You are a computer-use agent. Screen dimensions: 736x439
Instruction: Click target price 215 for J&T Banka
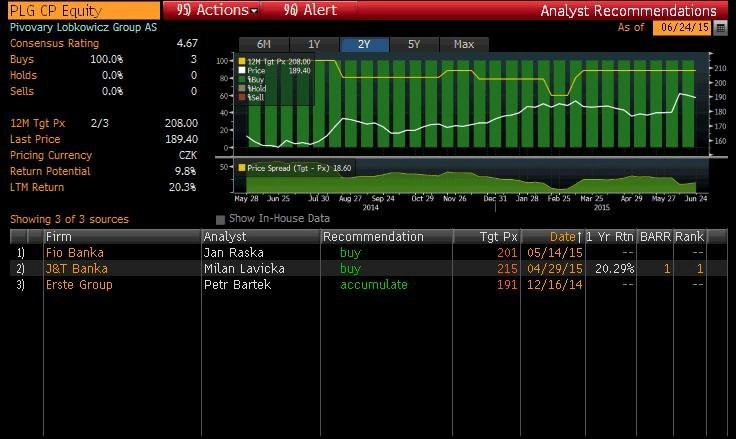click(x=507, y=269)
